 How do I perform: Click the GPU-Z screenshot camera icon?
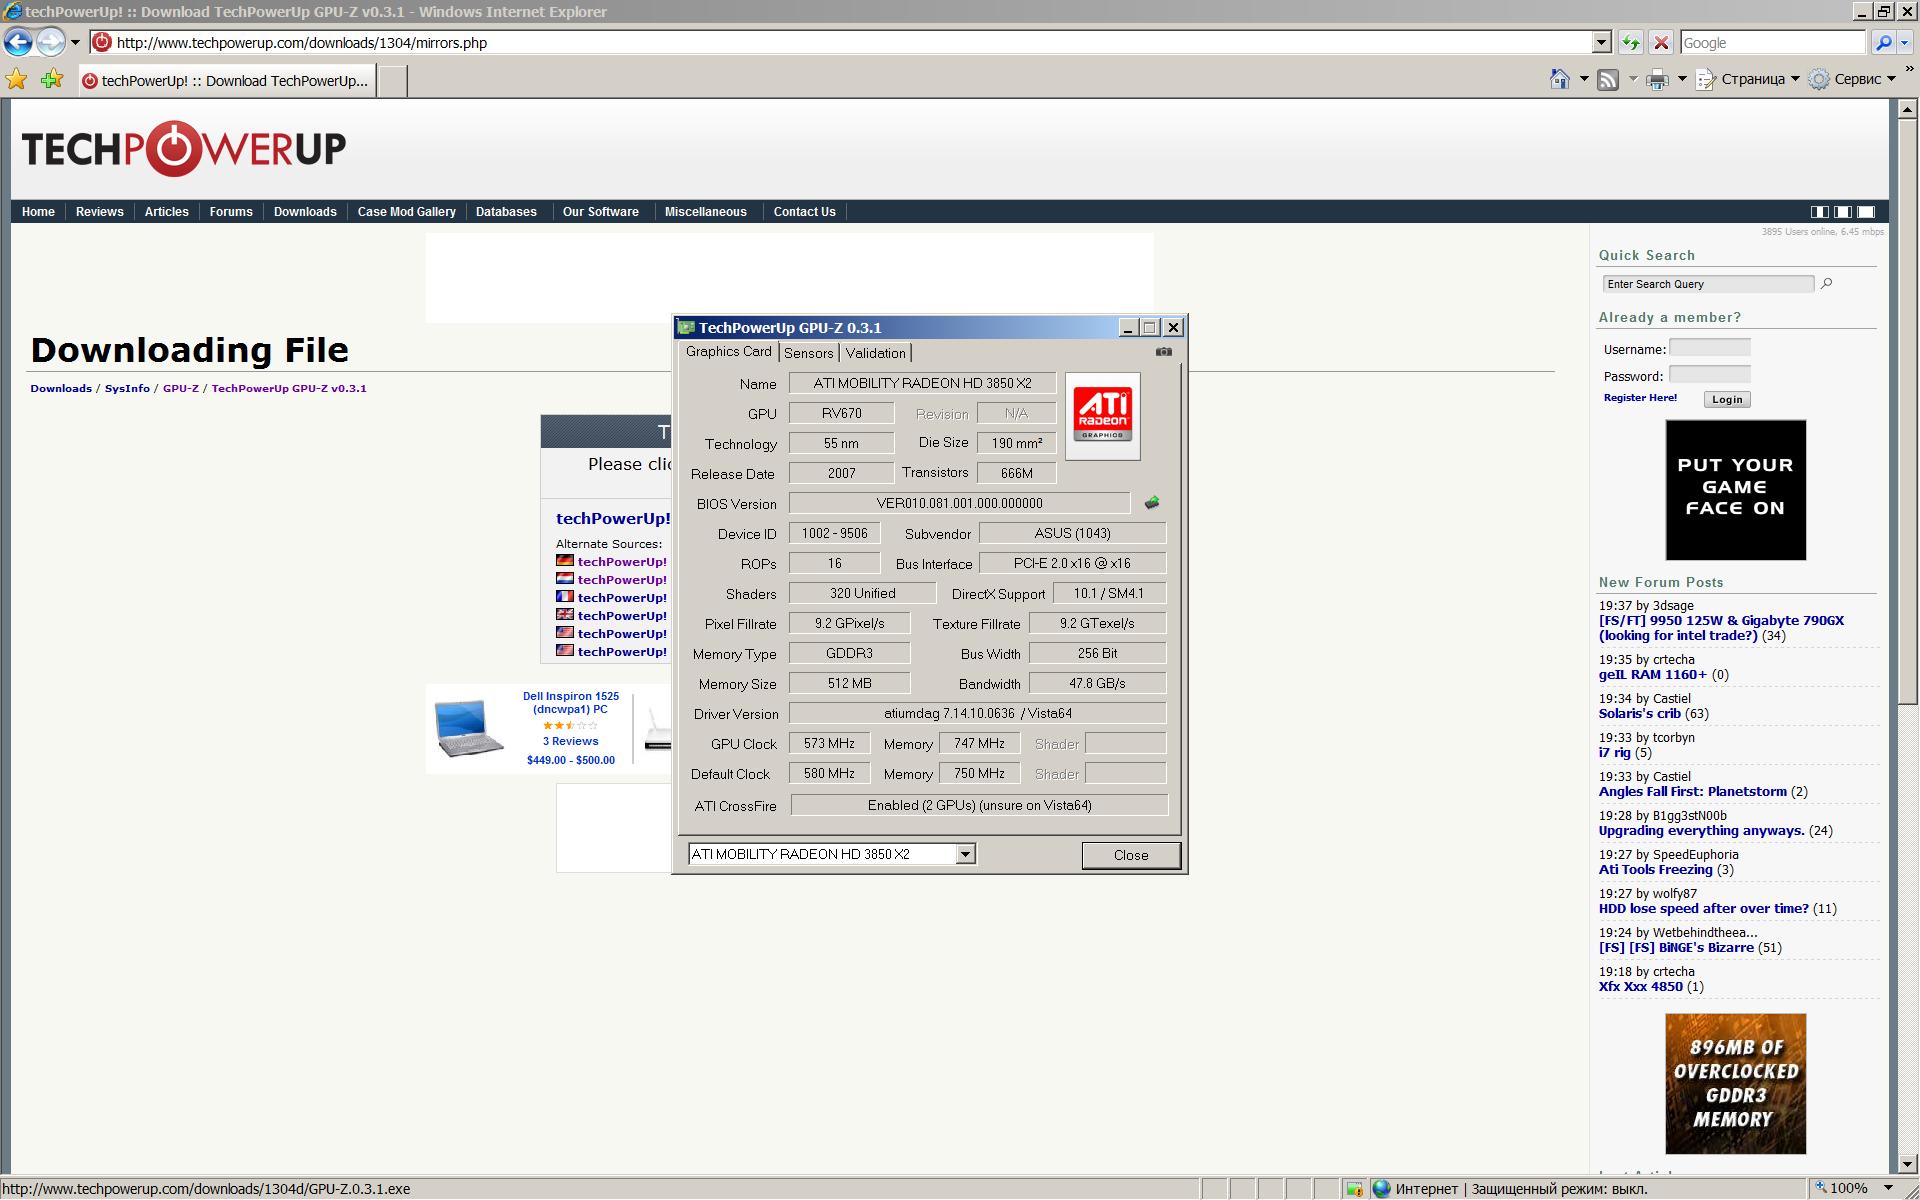tap(1163, 352)
